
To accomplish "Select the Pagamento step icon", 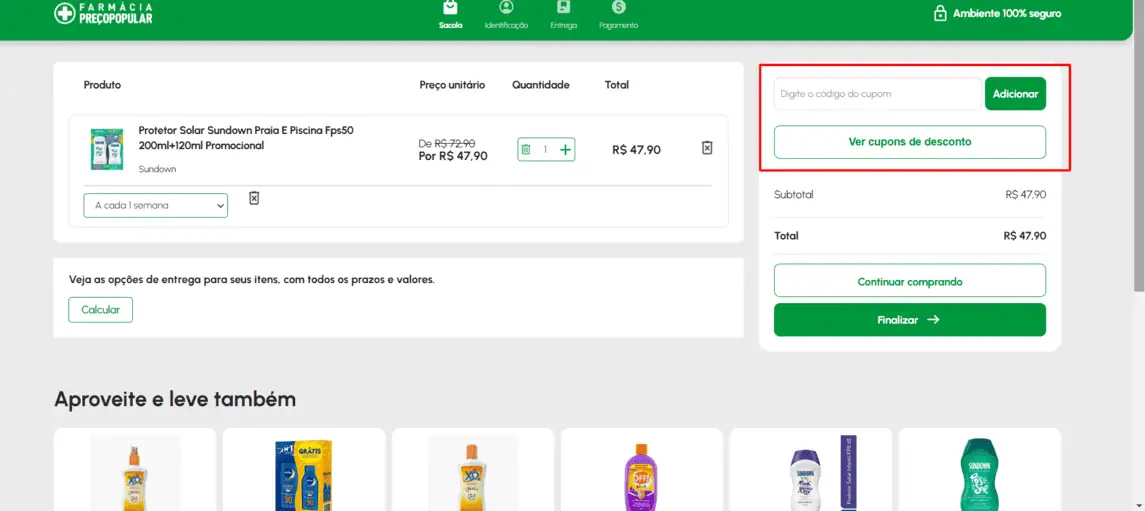I will coord(619,7).
